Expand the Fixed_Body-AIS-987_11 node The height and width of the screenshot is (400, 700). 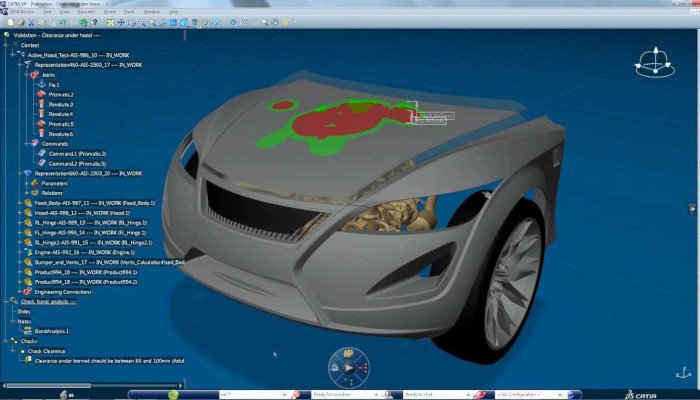point(20,203)
